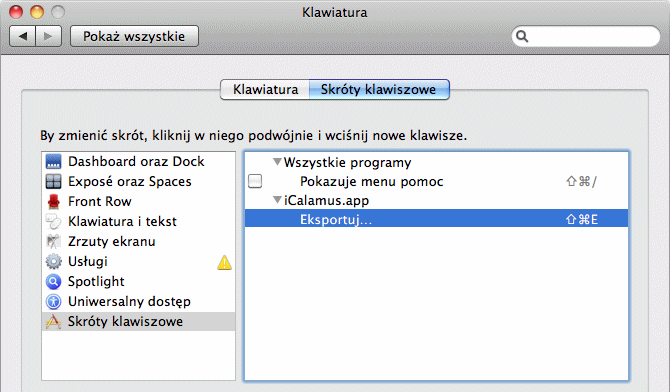Click the Usługi gear icon
Viewport: 670px width, 392px height.
[x=53, y=262]
